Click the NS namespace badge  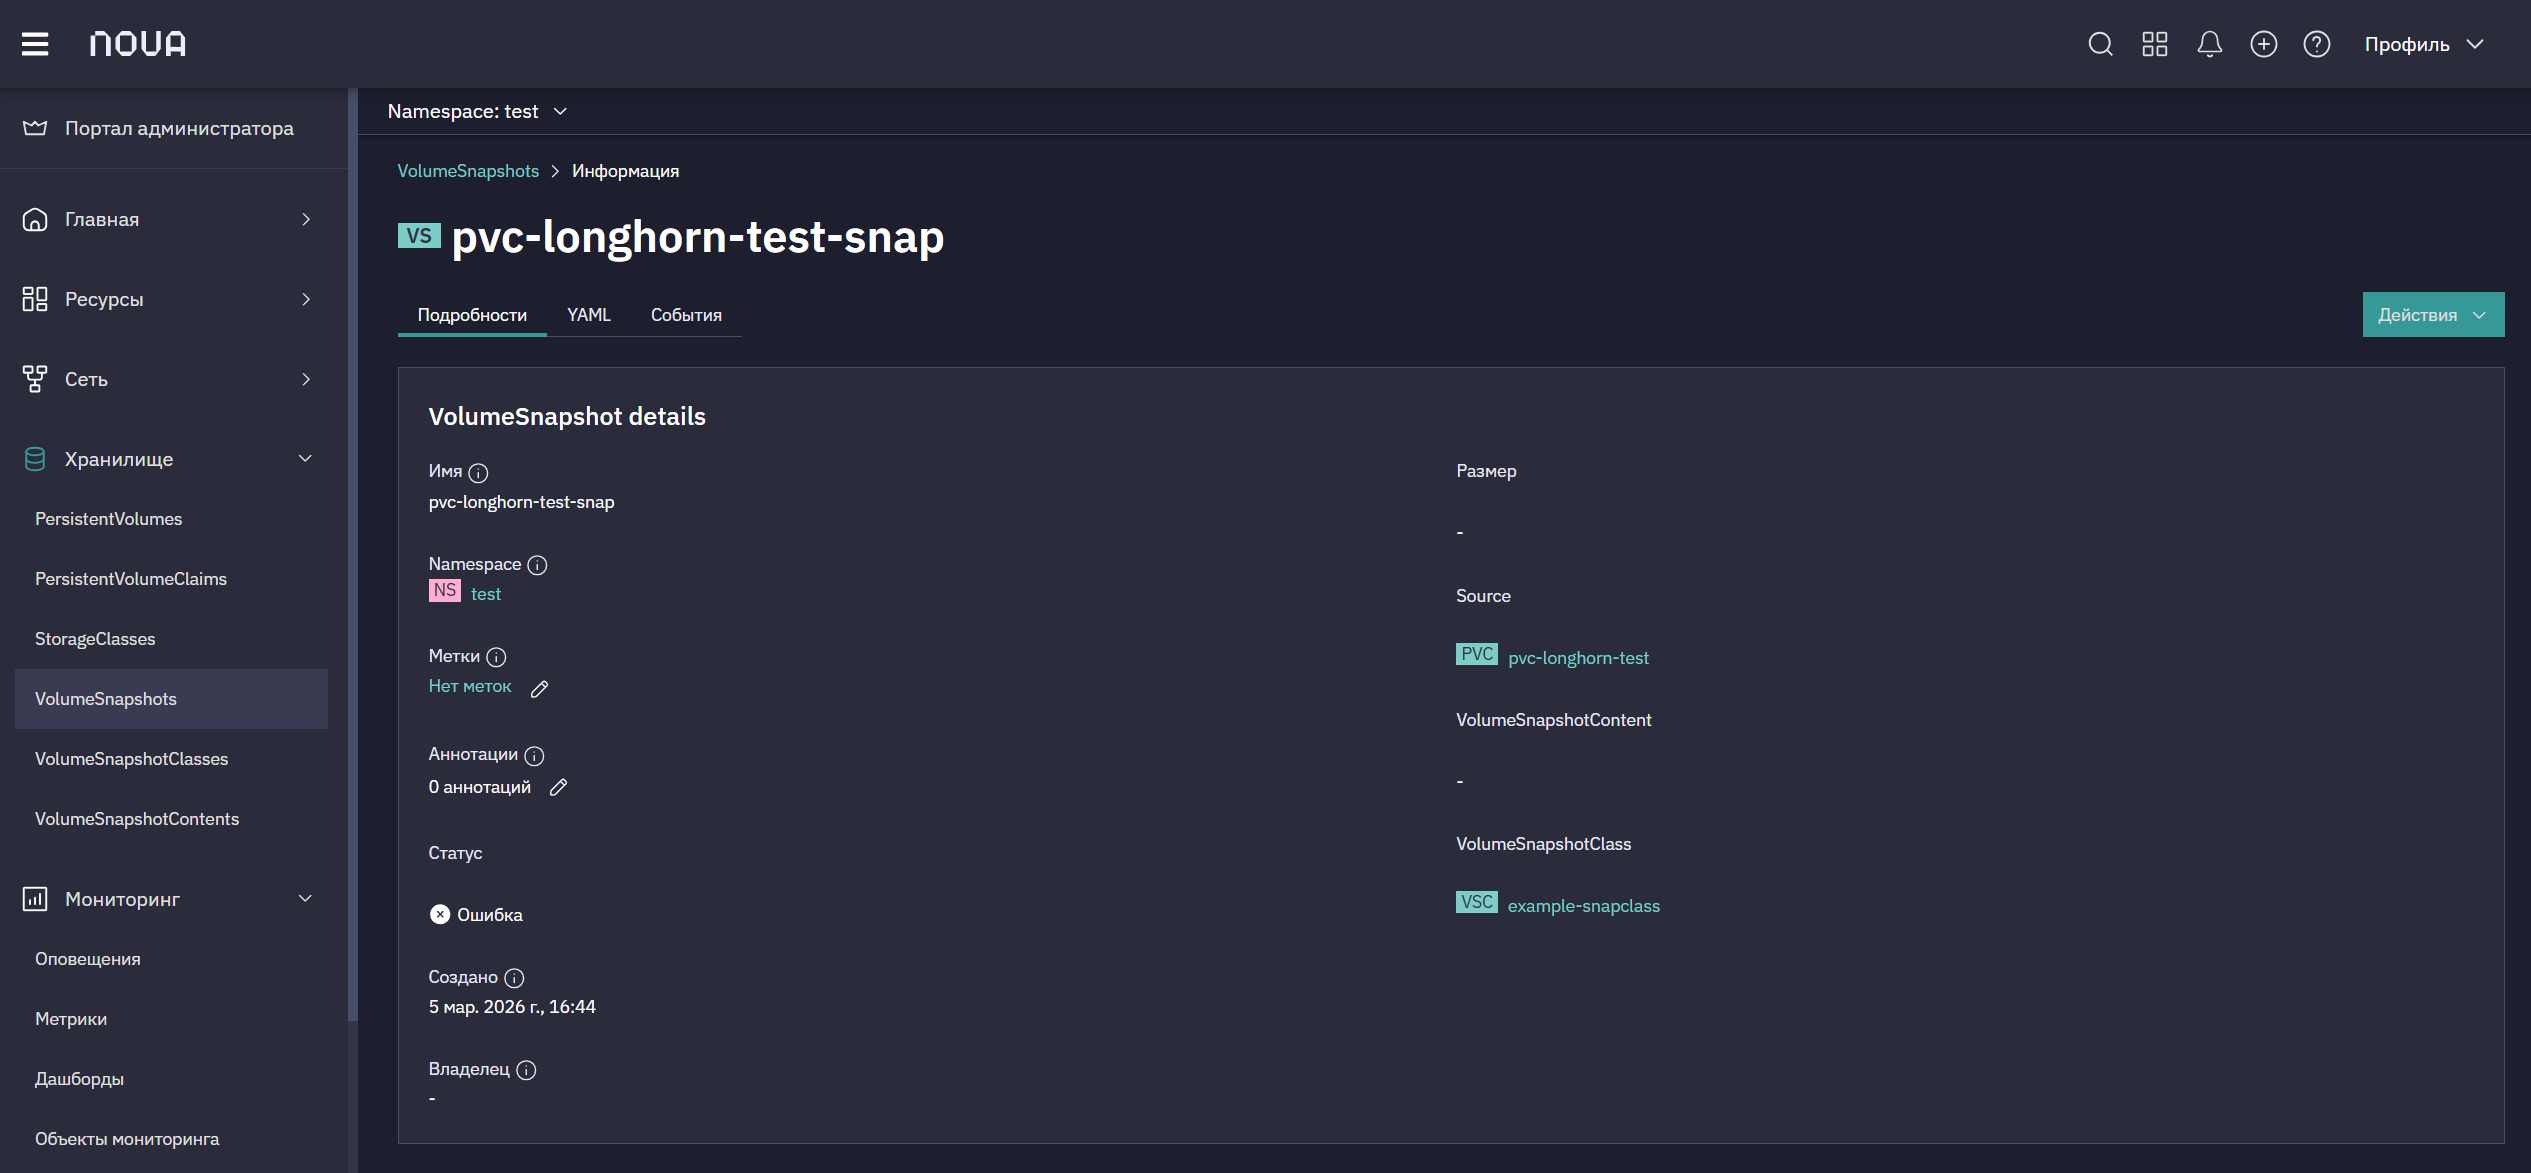[x=445, y=591]
